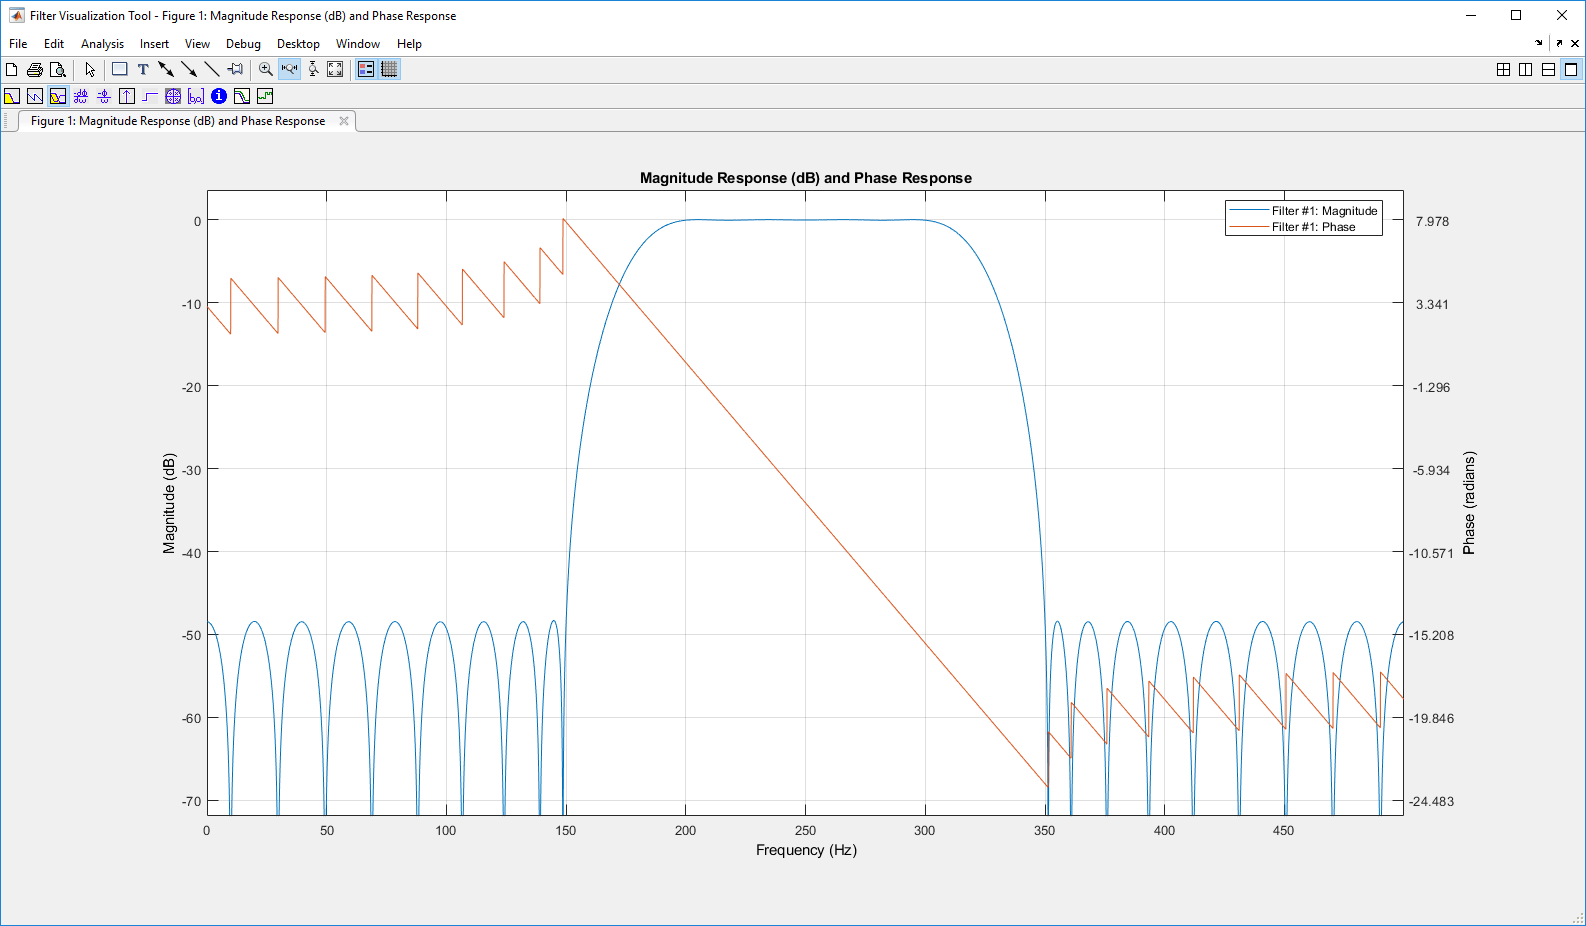Select the Zoom In magnifier tool

coord(266,69)
